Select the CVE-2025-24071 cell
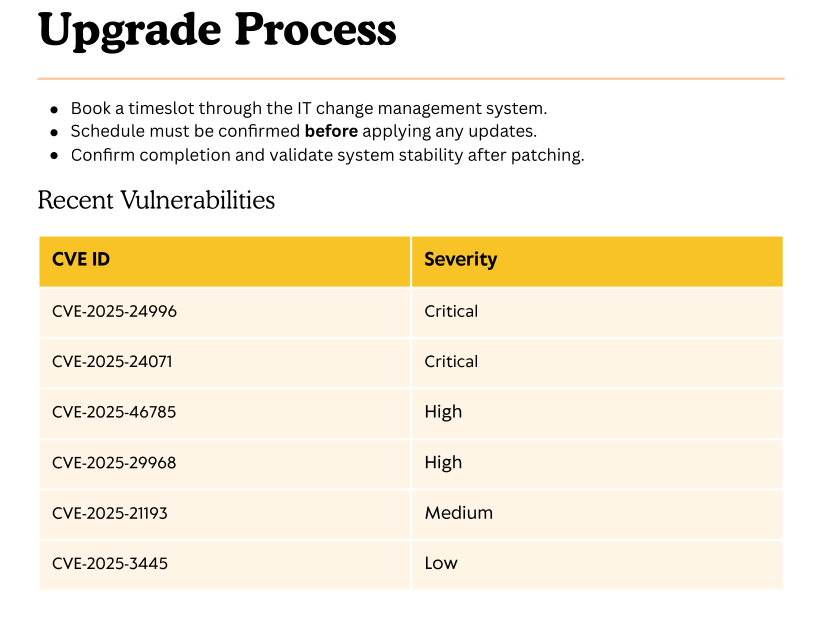The width and height of the screenshot is (823, 639). coord(112,361)
